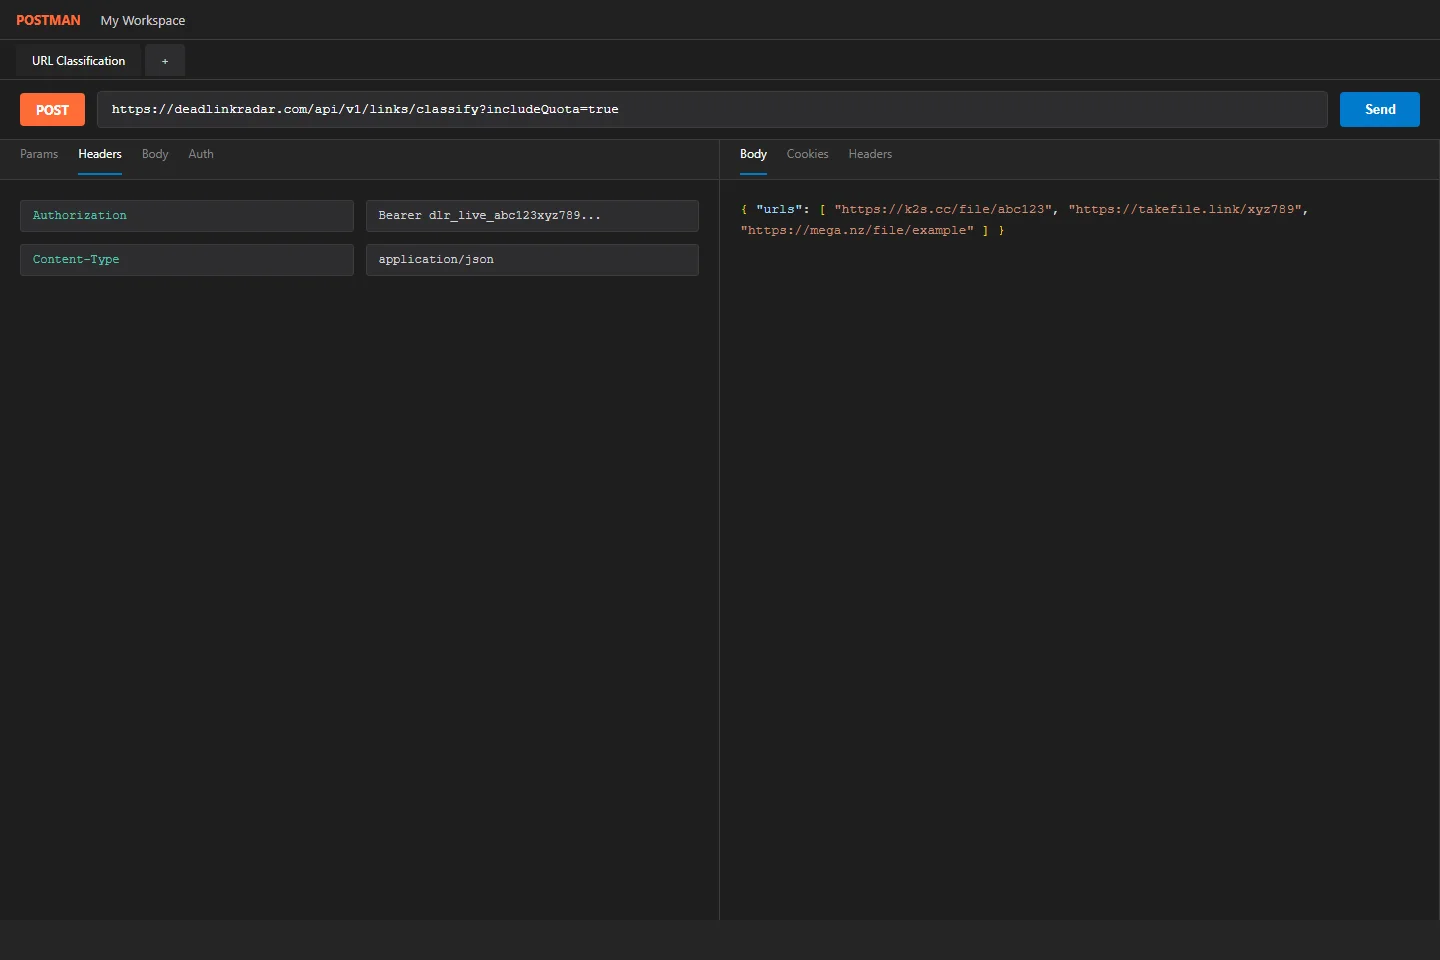Image resolution: width=1440 pixels, height=960 pixels.
Task: Click the request URL input field
Action: pos(711,110)
